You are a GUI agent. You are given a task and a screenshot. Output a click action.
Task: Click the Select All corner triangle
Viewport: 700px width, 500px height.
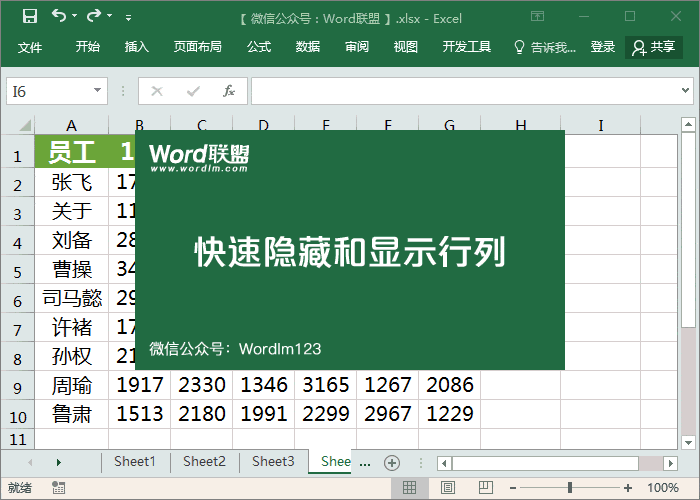[x=25, y=125]
